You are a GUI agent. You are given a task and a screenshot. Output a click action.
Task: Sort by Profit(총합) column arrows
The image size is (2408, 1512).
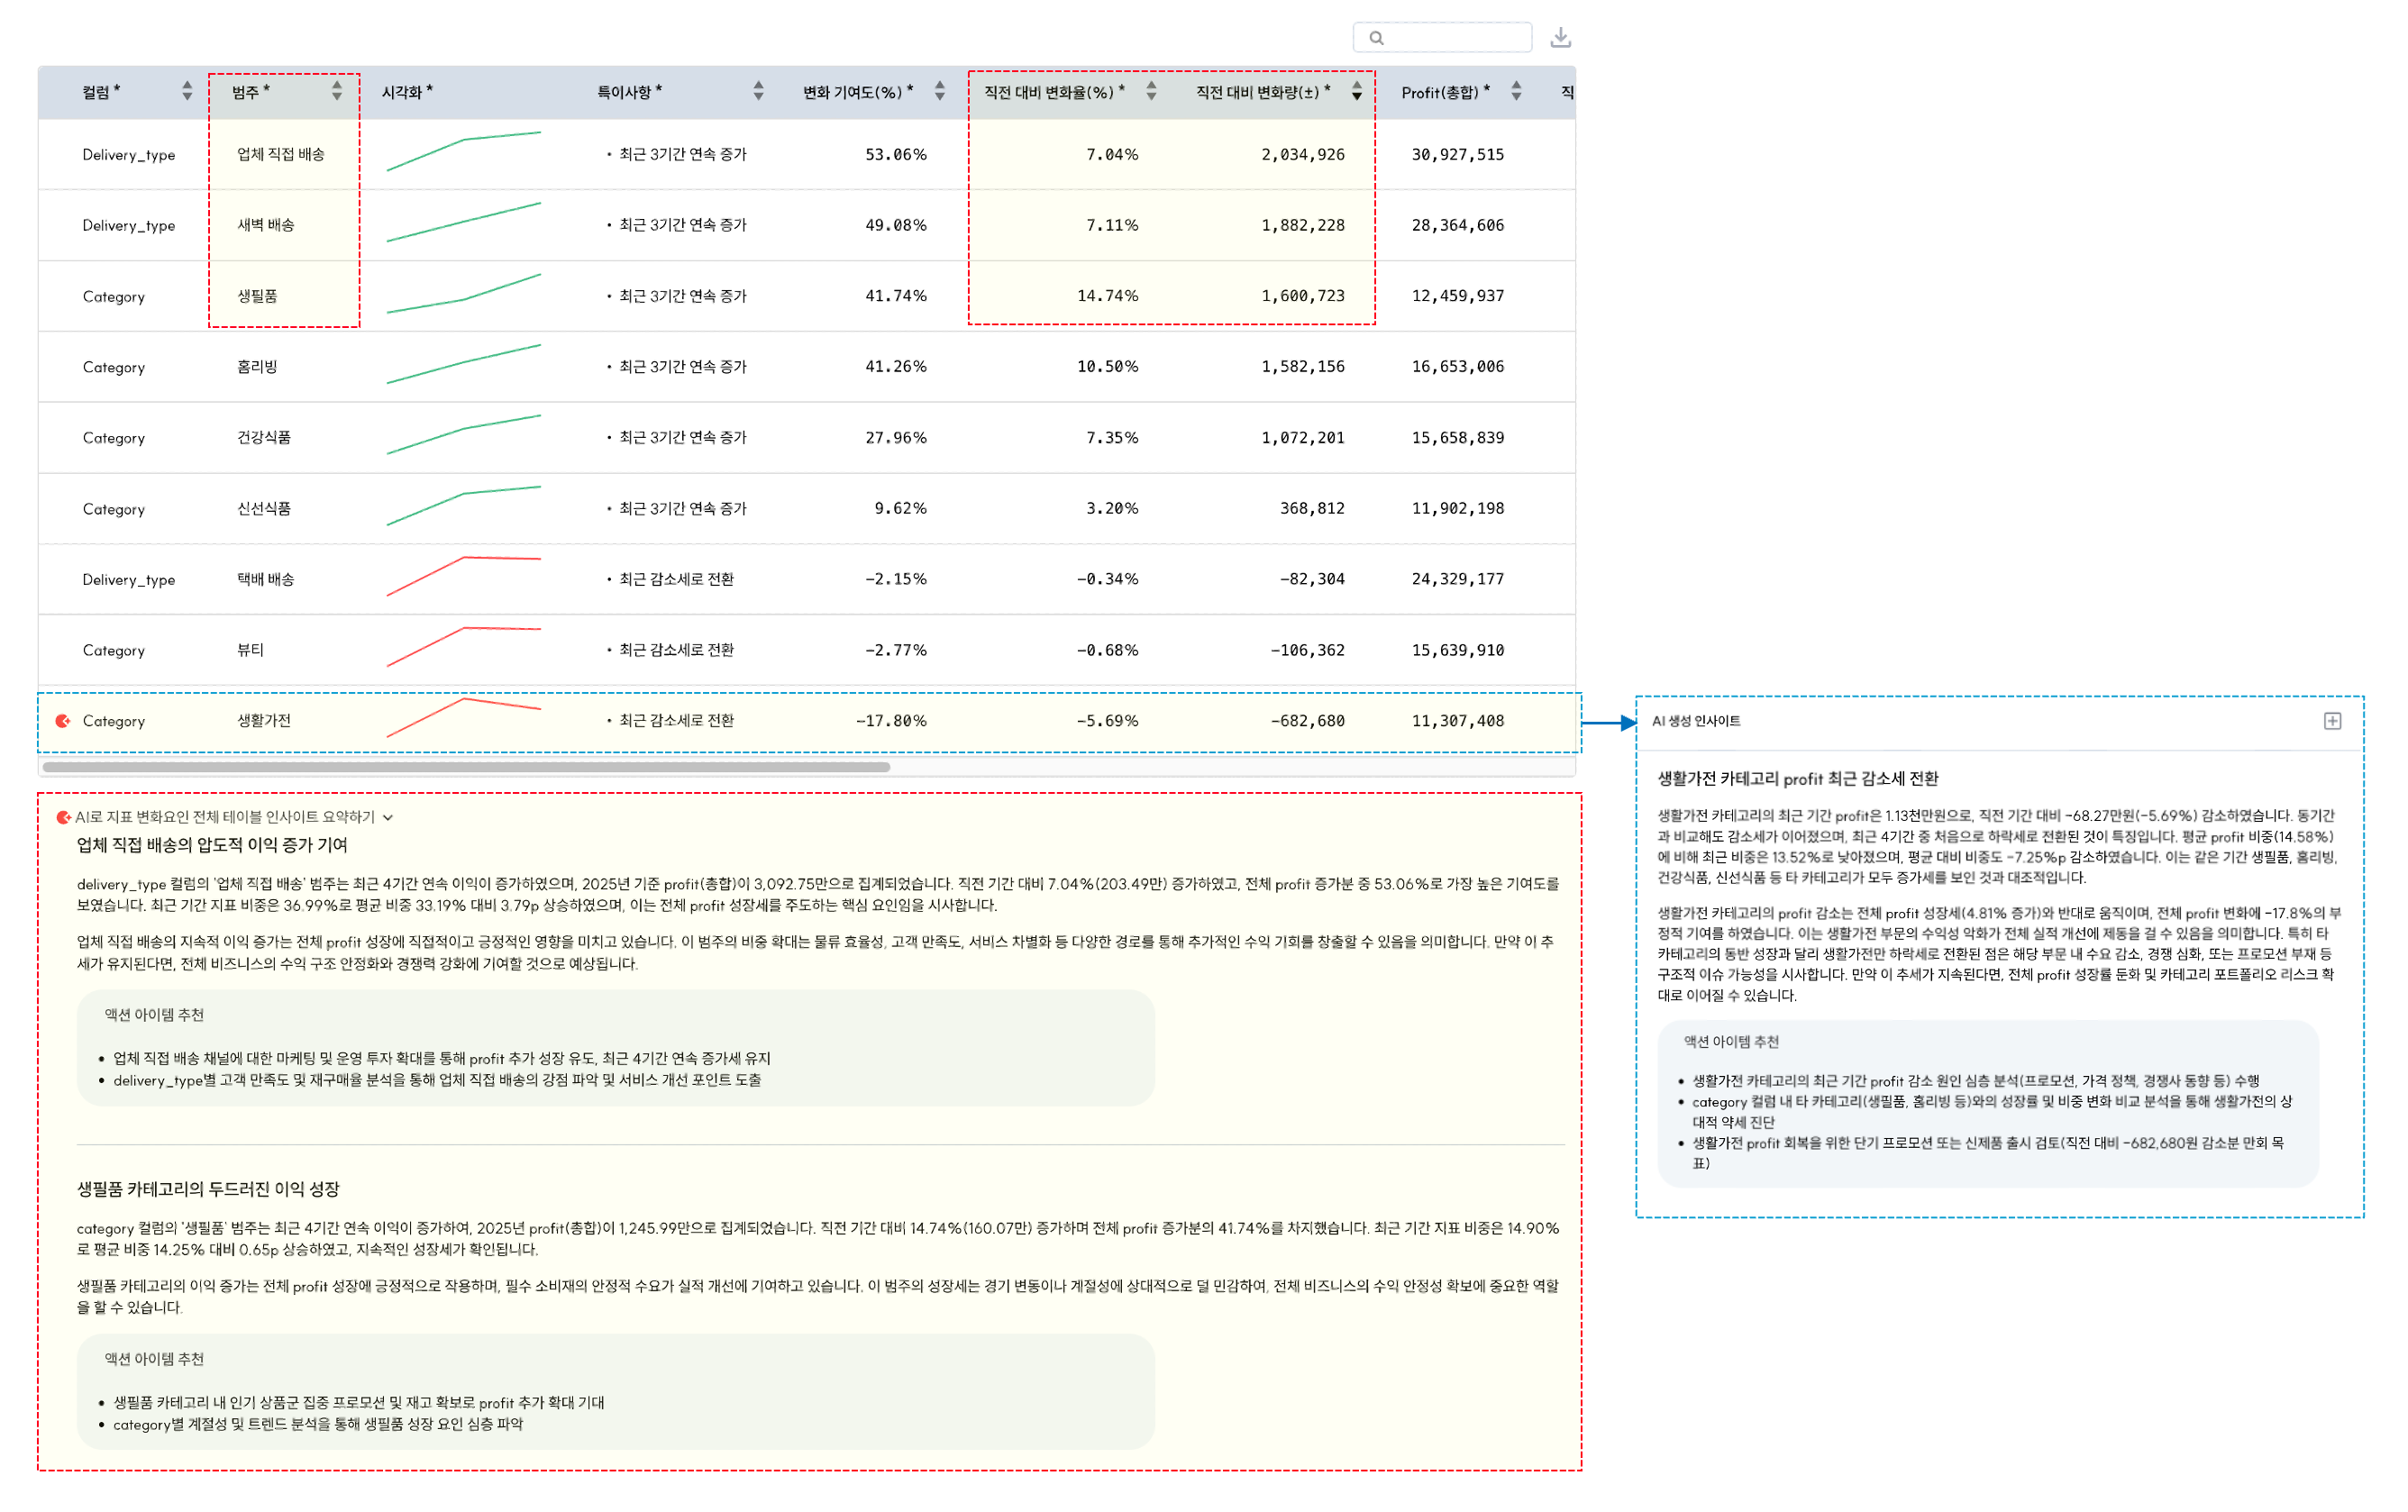(1516, 91)
